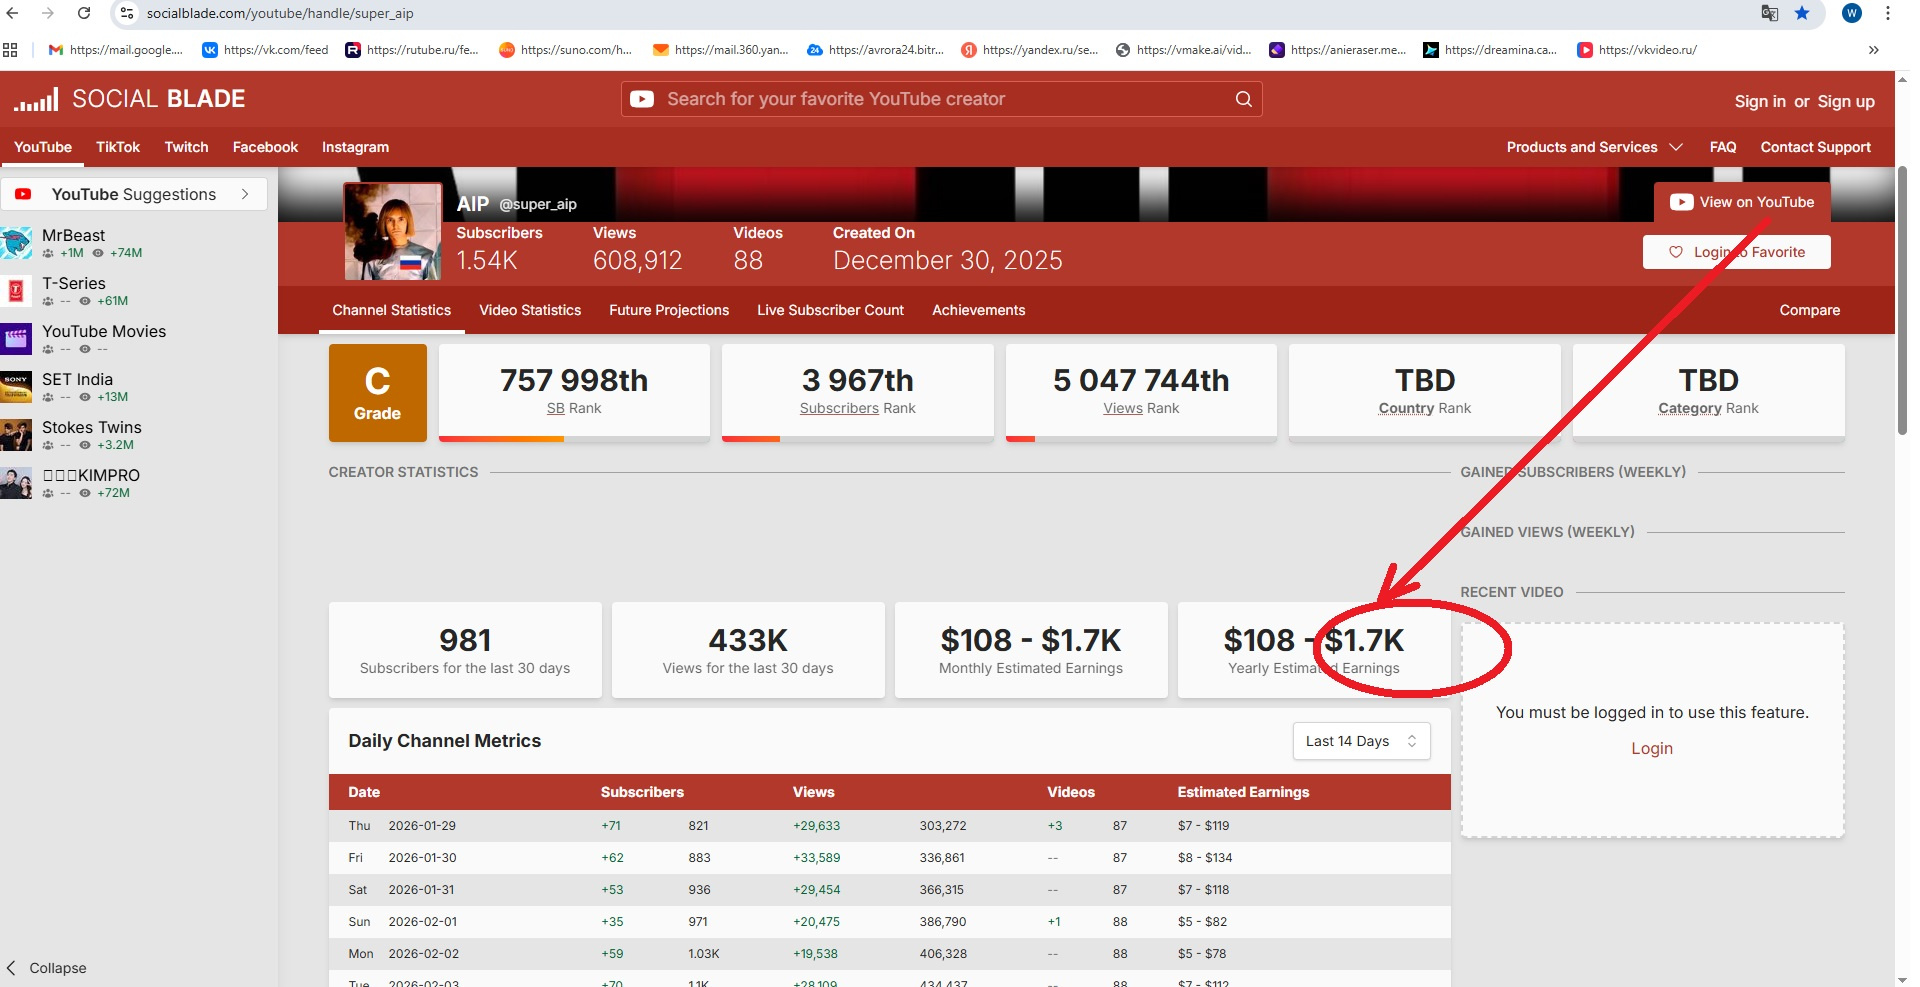Open the anieraser bookmark
The image size is (1920, 987).
click(x=1338, y=50)
